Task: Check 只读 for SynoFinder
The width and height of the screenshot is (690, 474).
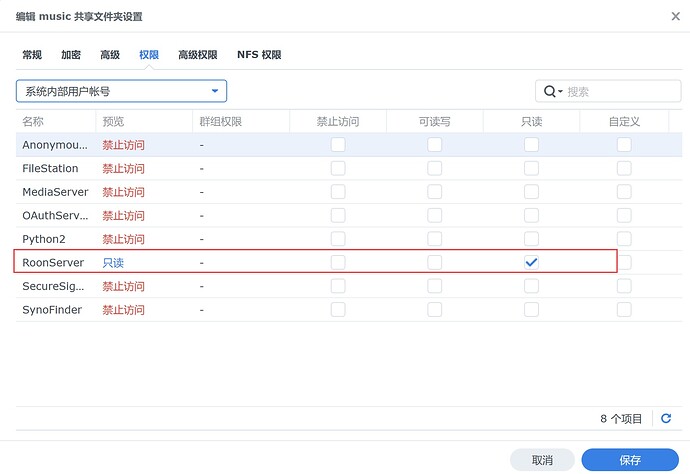Action: [531, 310]
